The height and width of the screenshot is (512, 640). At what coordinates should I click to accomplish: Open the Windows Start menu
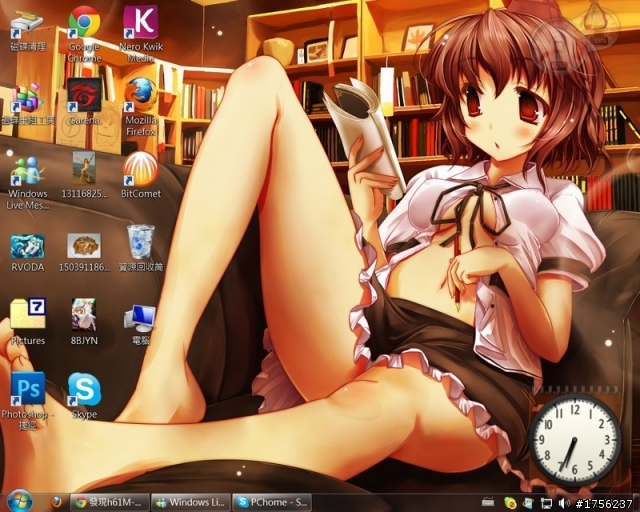pyautogui.click(x=19, y=500)
